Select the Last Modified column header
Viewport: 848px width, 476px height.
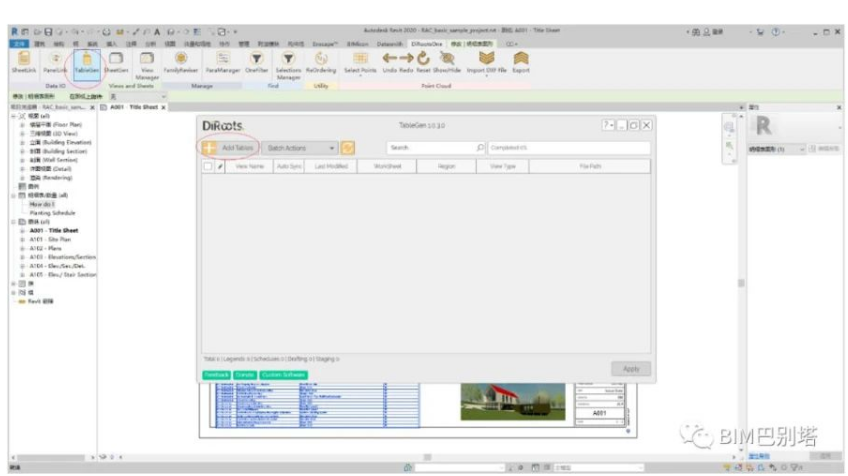point(331,167)
